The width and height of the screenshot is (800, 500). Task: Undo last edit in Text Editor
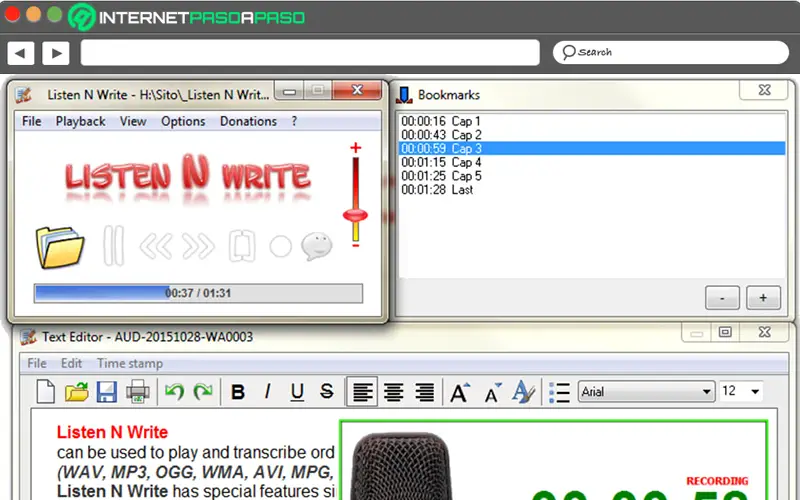174,392
